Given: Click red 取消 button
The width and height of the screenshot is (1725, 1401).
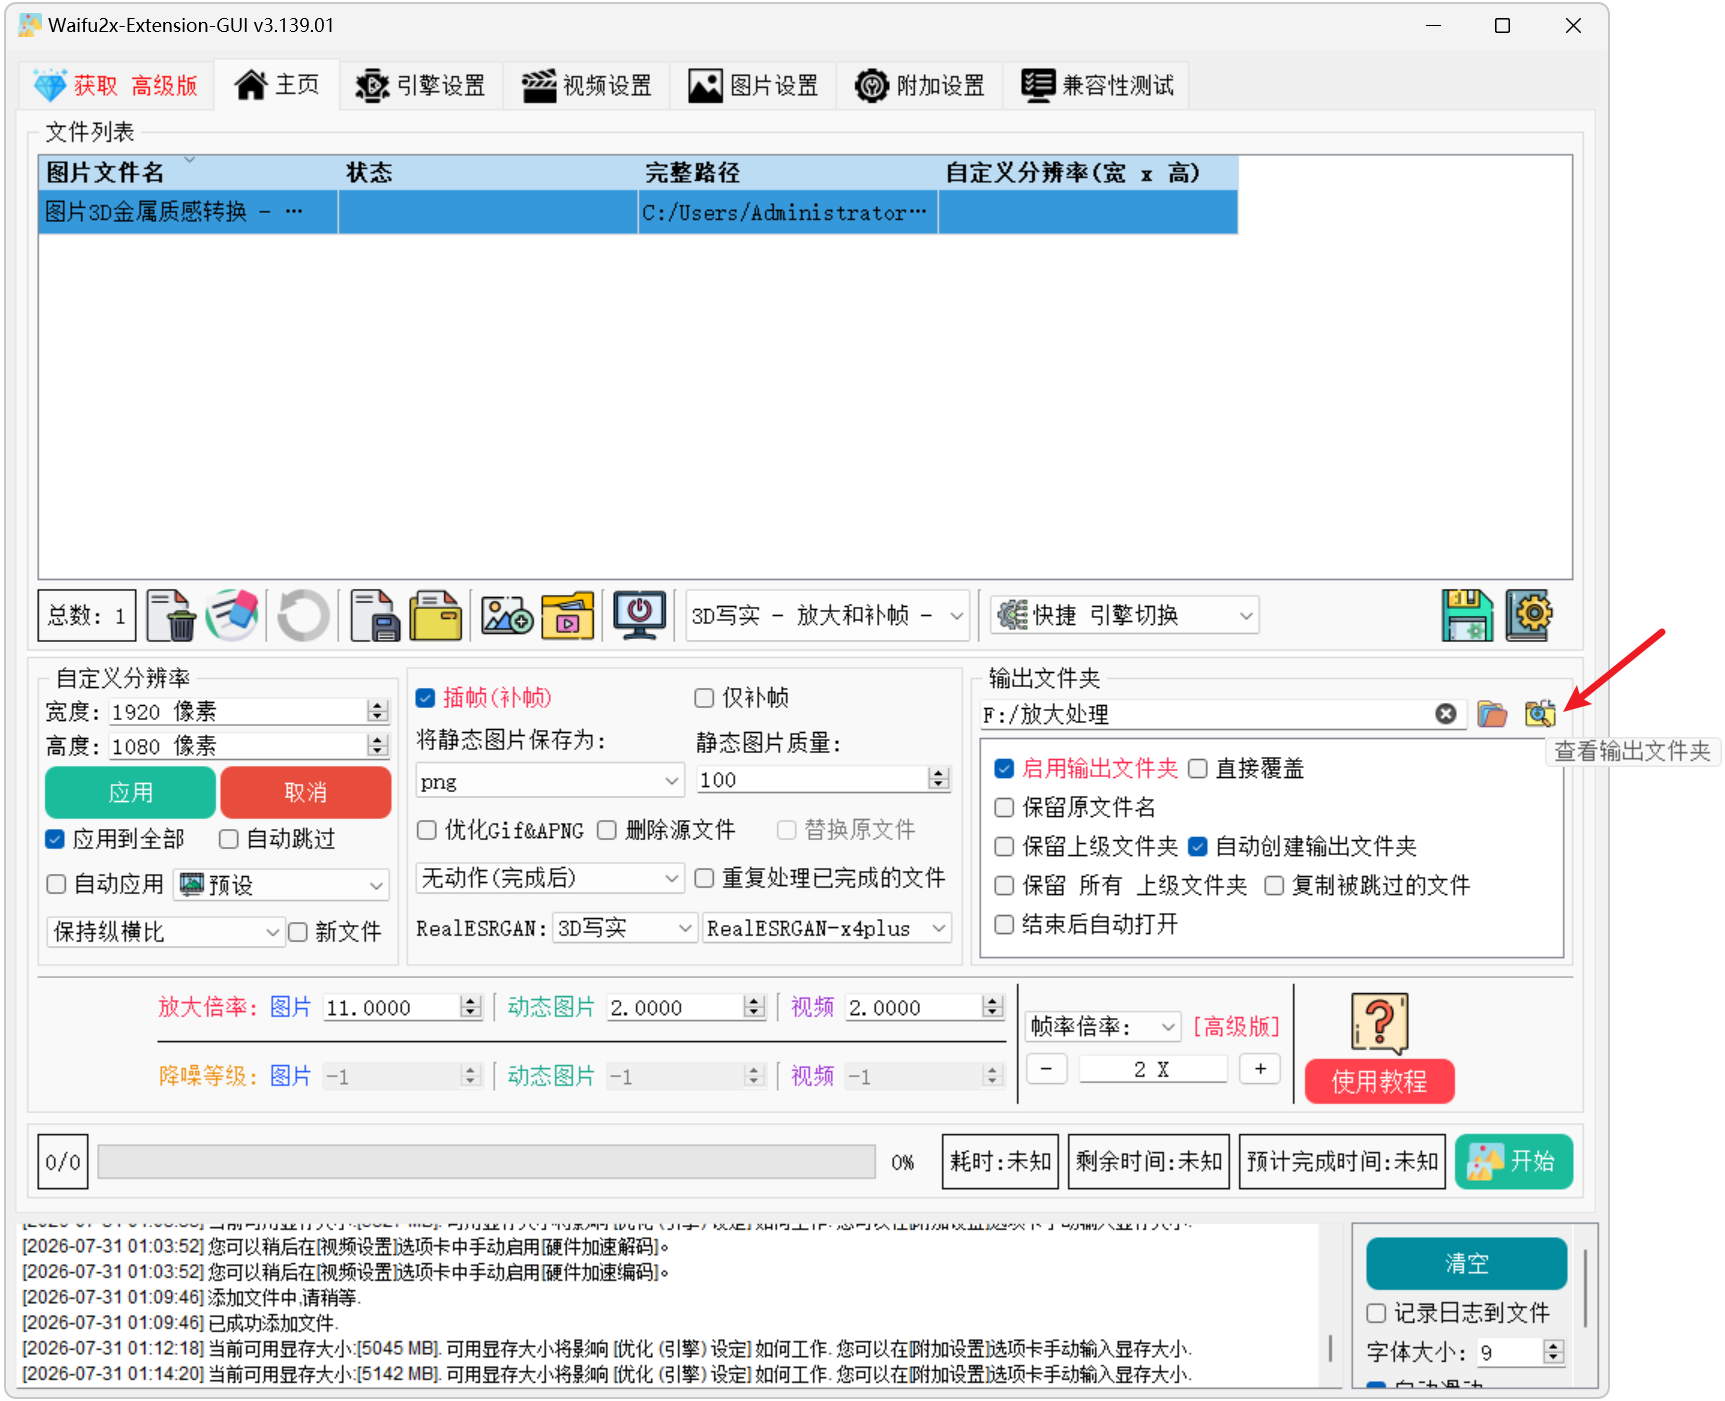Looking at the screenshot, I should (x=306, y=792).
